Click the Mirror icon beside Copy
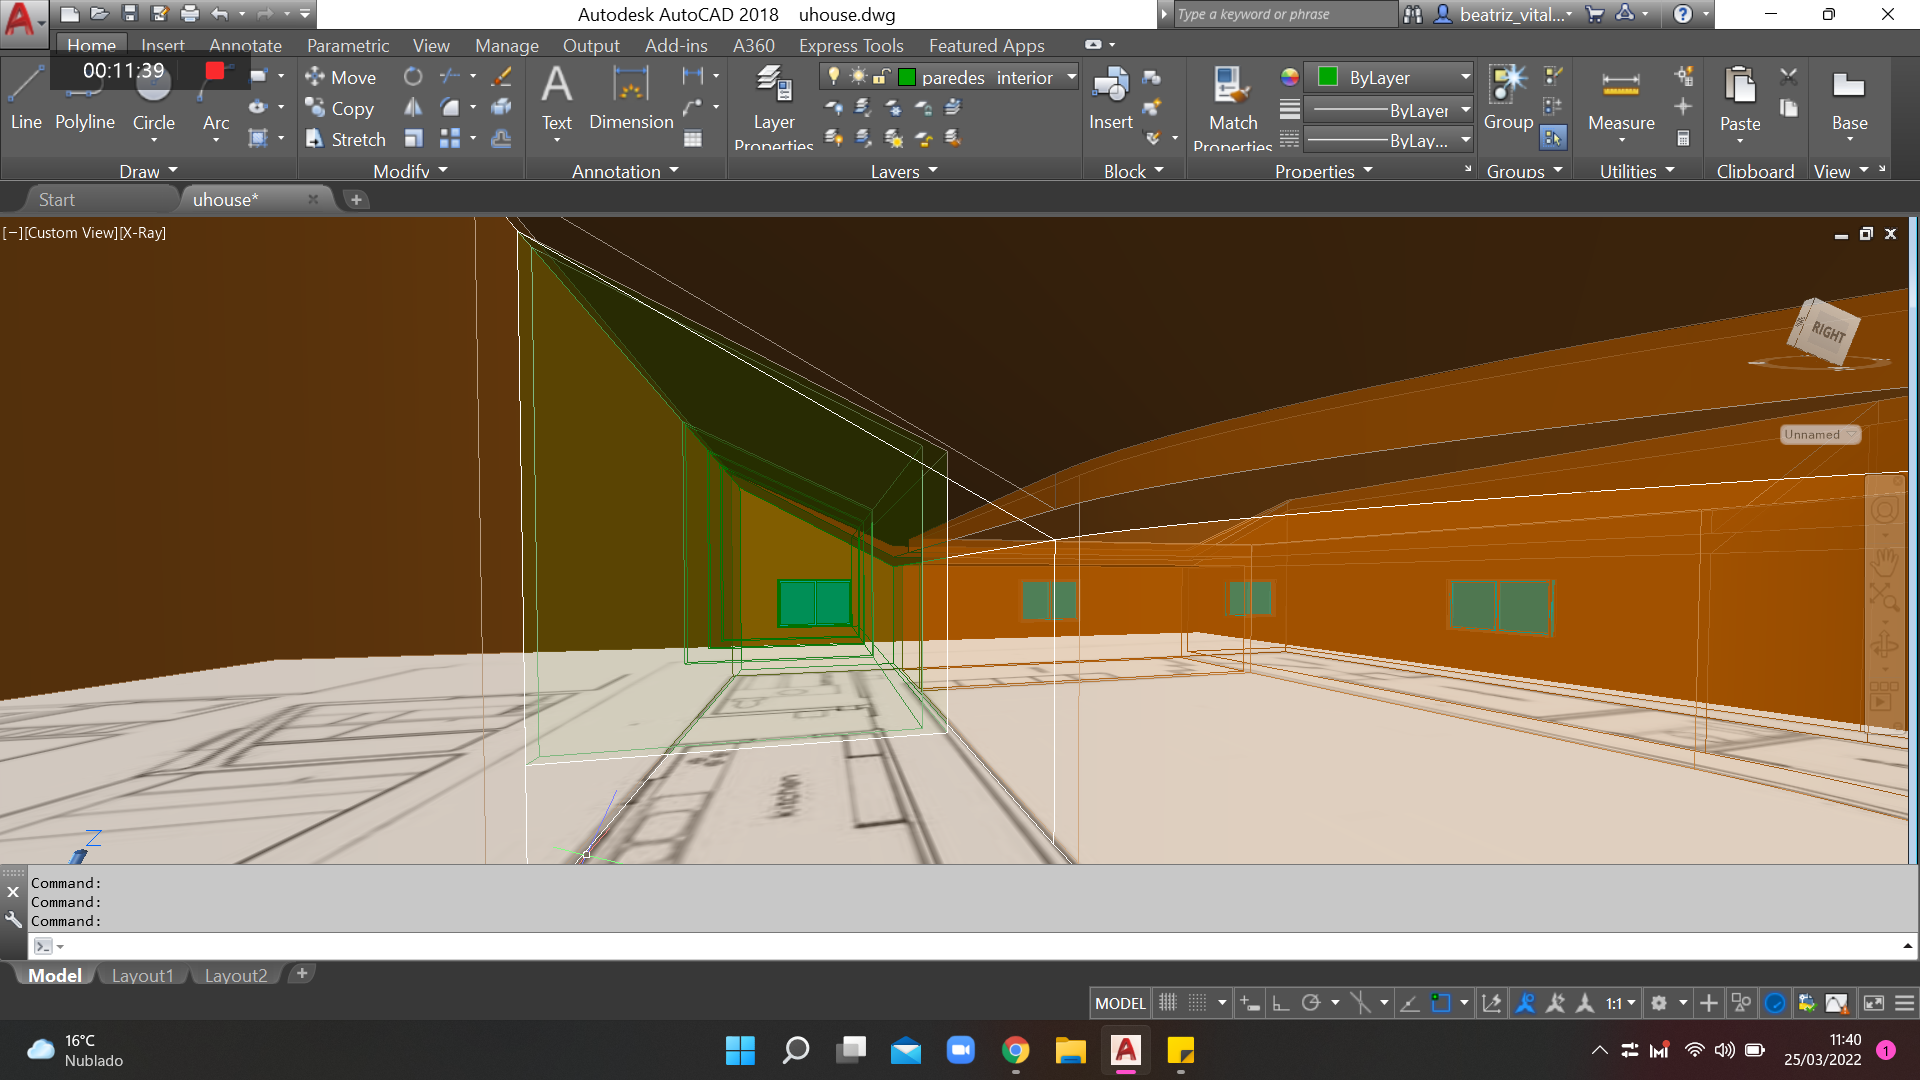1920x1080 pixels. point(413,108)
